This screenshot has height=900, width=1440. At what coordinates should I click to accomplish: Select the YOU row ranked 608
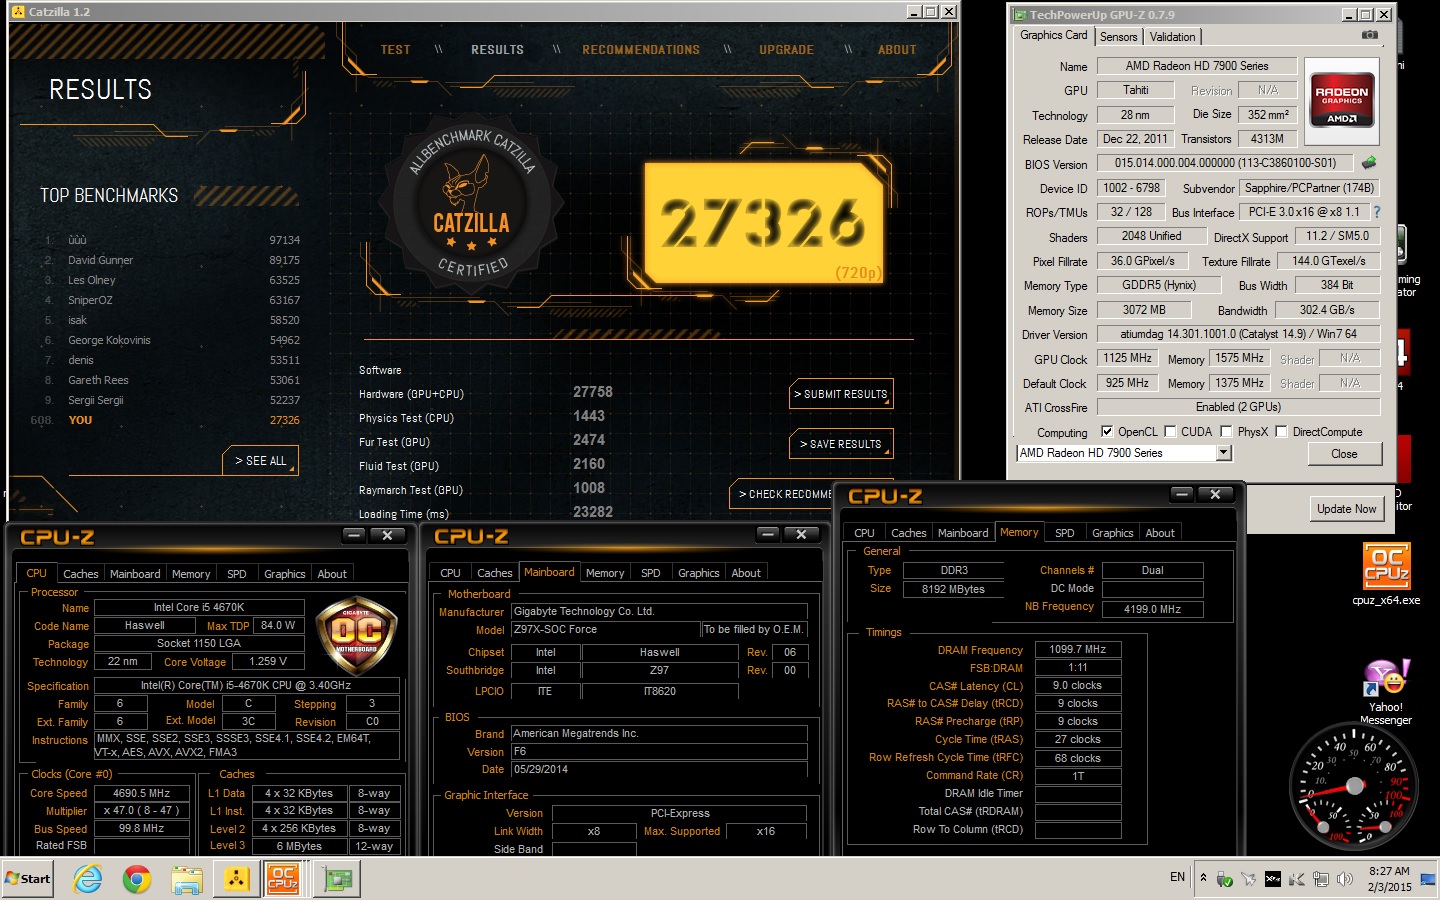click(x=165, y=420)
